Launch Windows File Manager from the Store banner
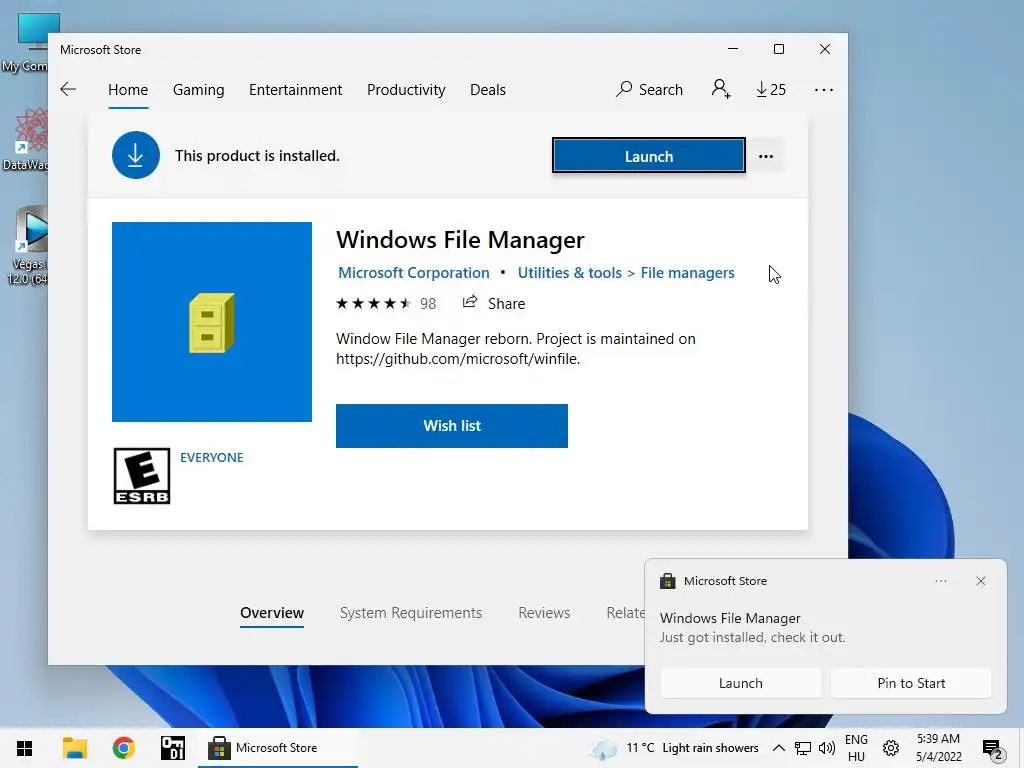The height and width of the screenshot is (768, 1024). pyautogui.click(x=648, y=156)
